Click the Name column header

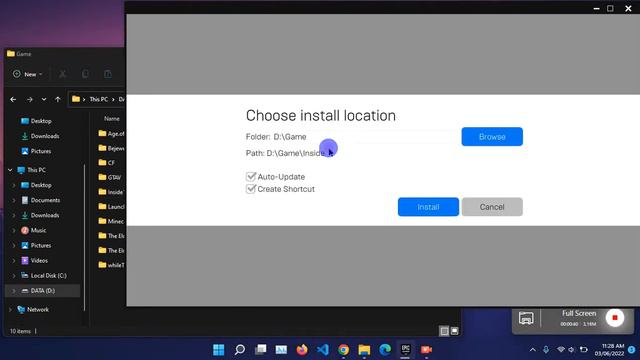pos(111,118)
